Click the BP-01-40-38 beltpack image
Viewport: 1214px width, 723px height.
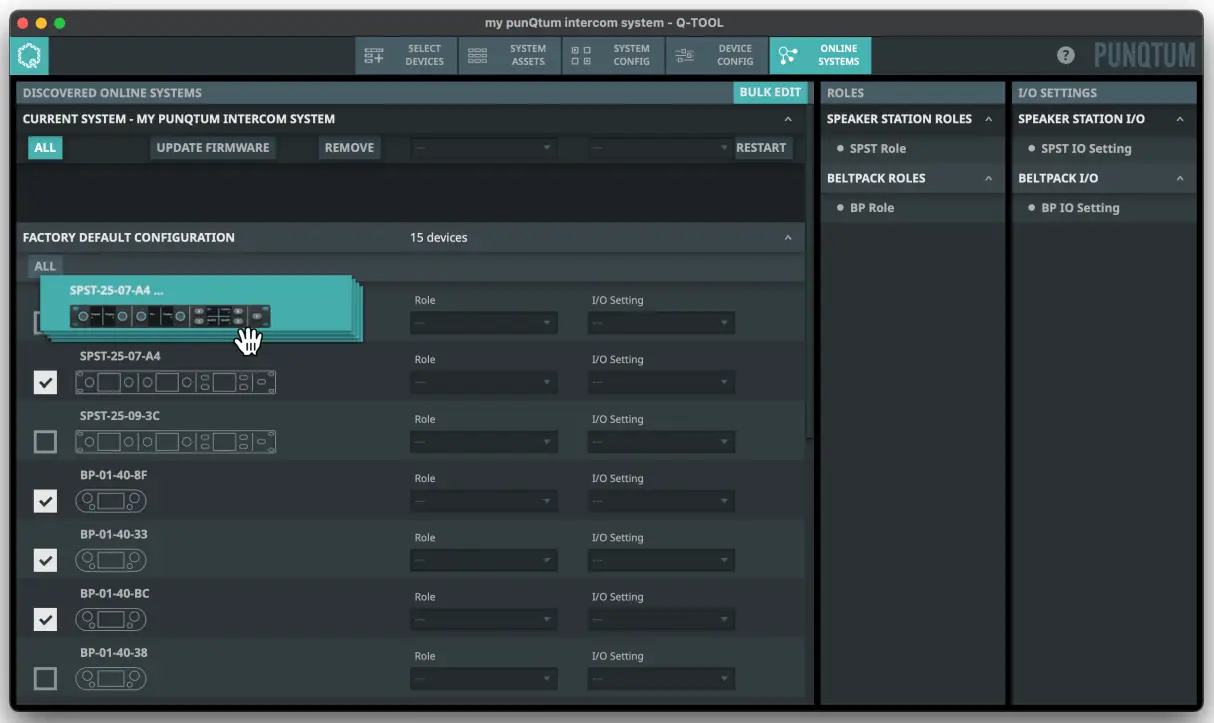coord(110,679)
